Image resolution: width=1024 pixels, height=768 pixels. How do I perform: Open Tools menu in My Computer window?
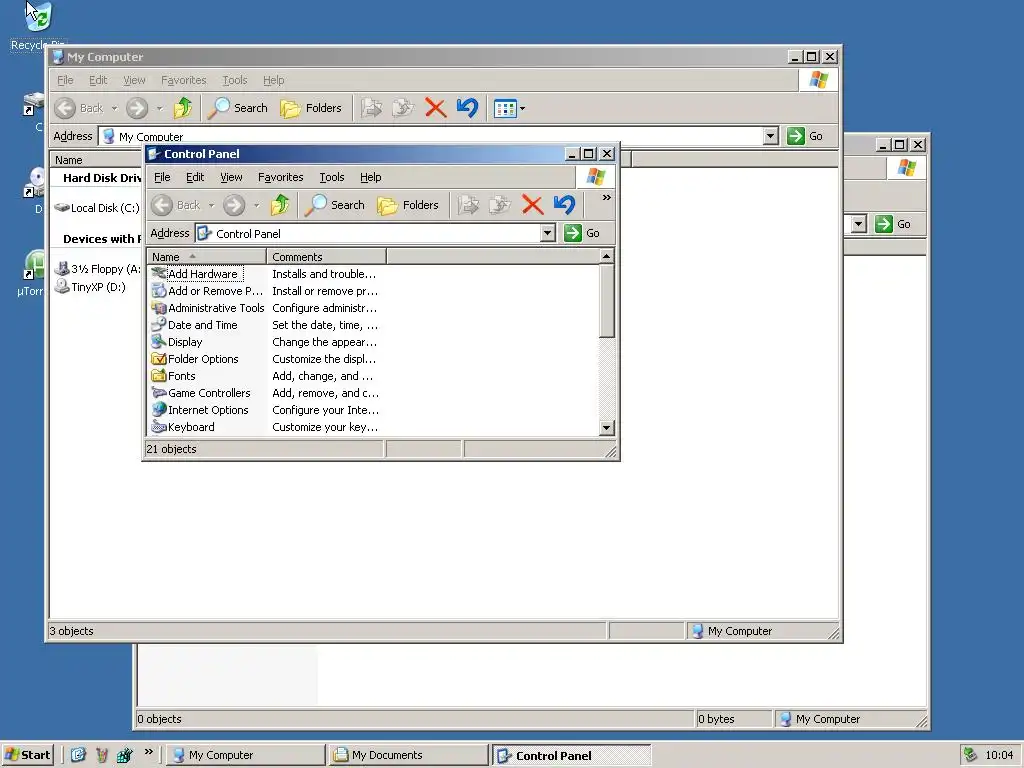234,80
